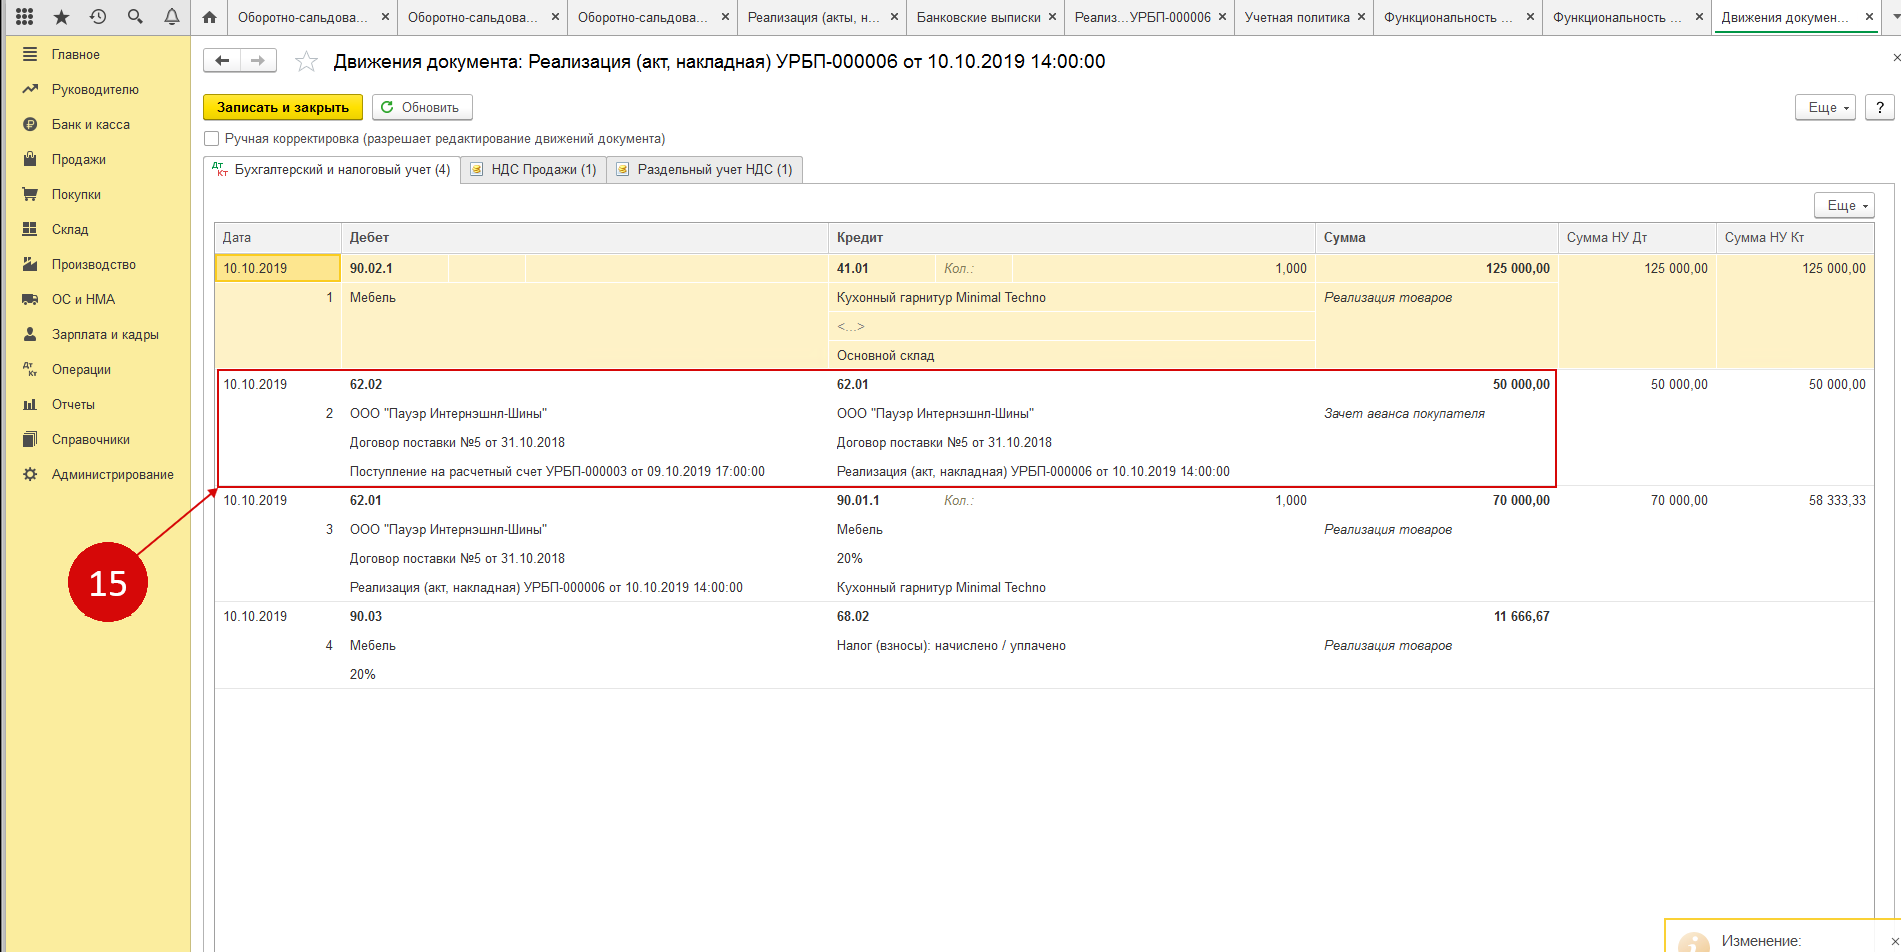1901x952 pixels.
Task: Open the Руководителю section
Action: point(95,89)
